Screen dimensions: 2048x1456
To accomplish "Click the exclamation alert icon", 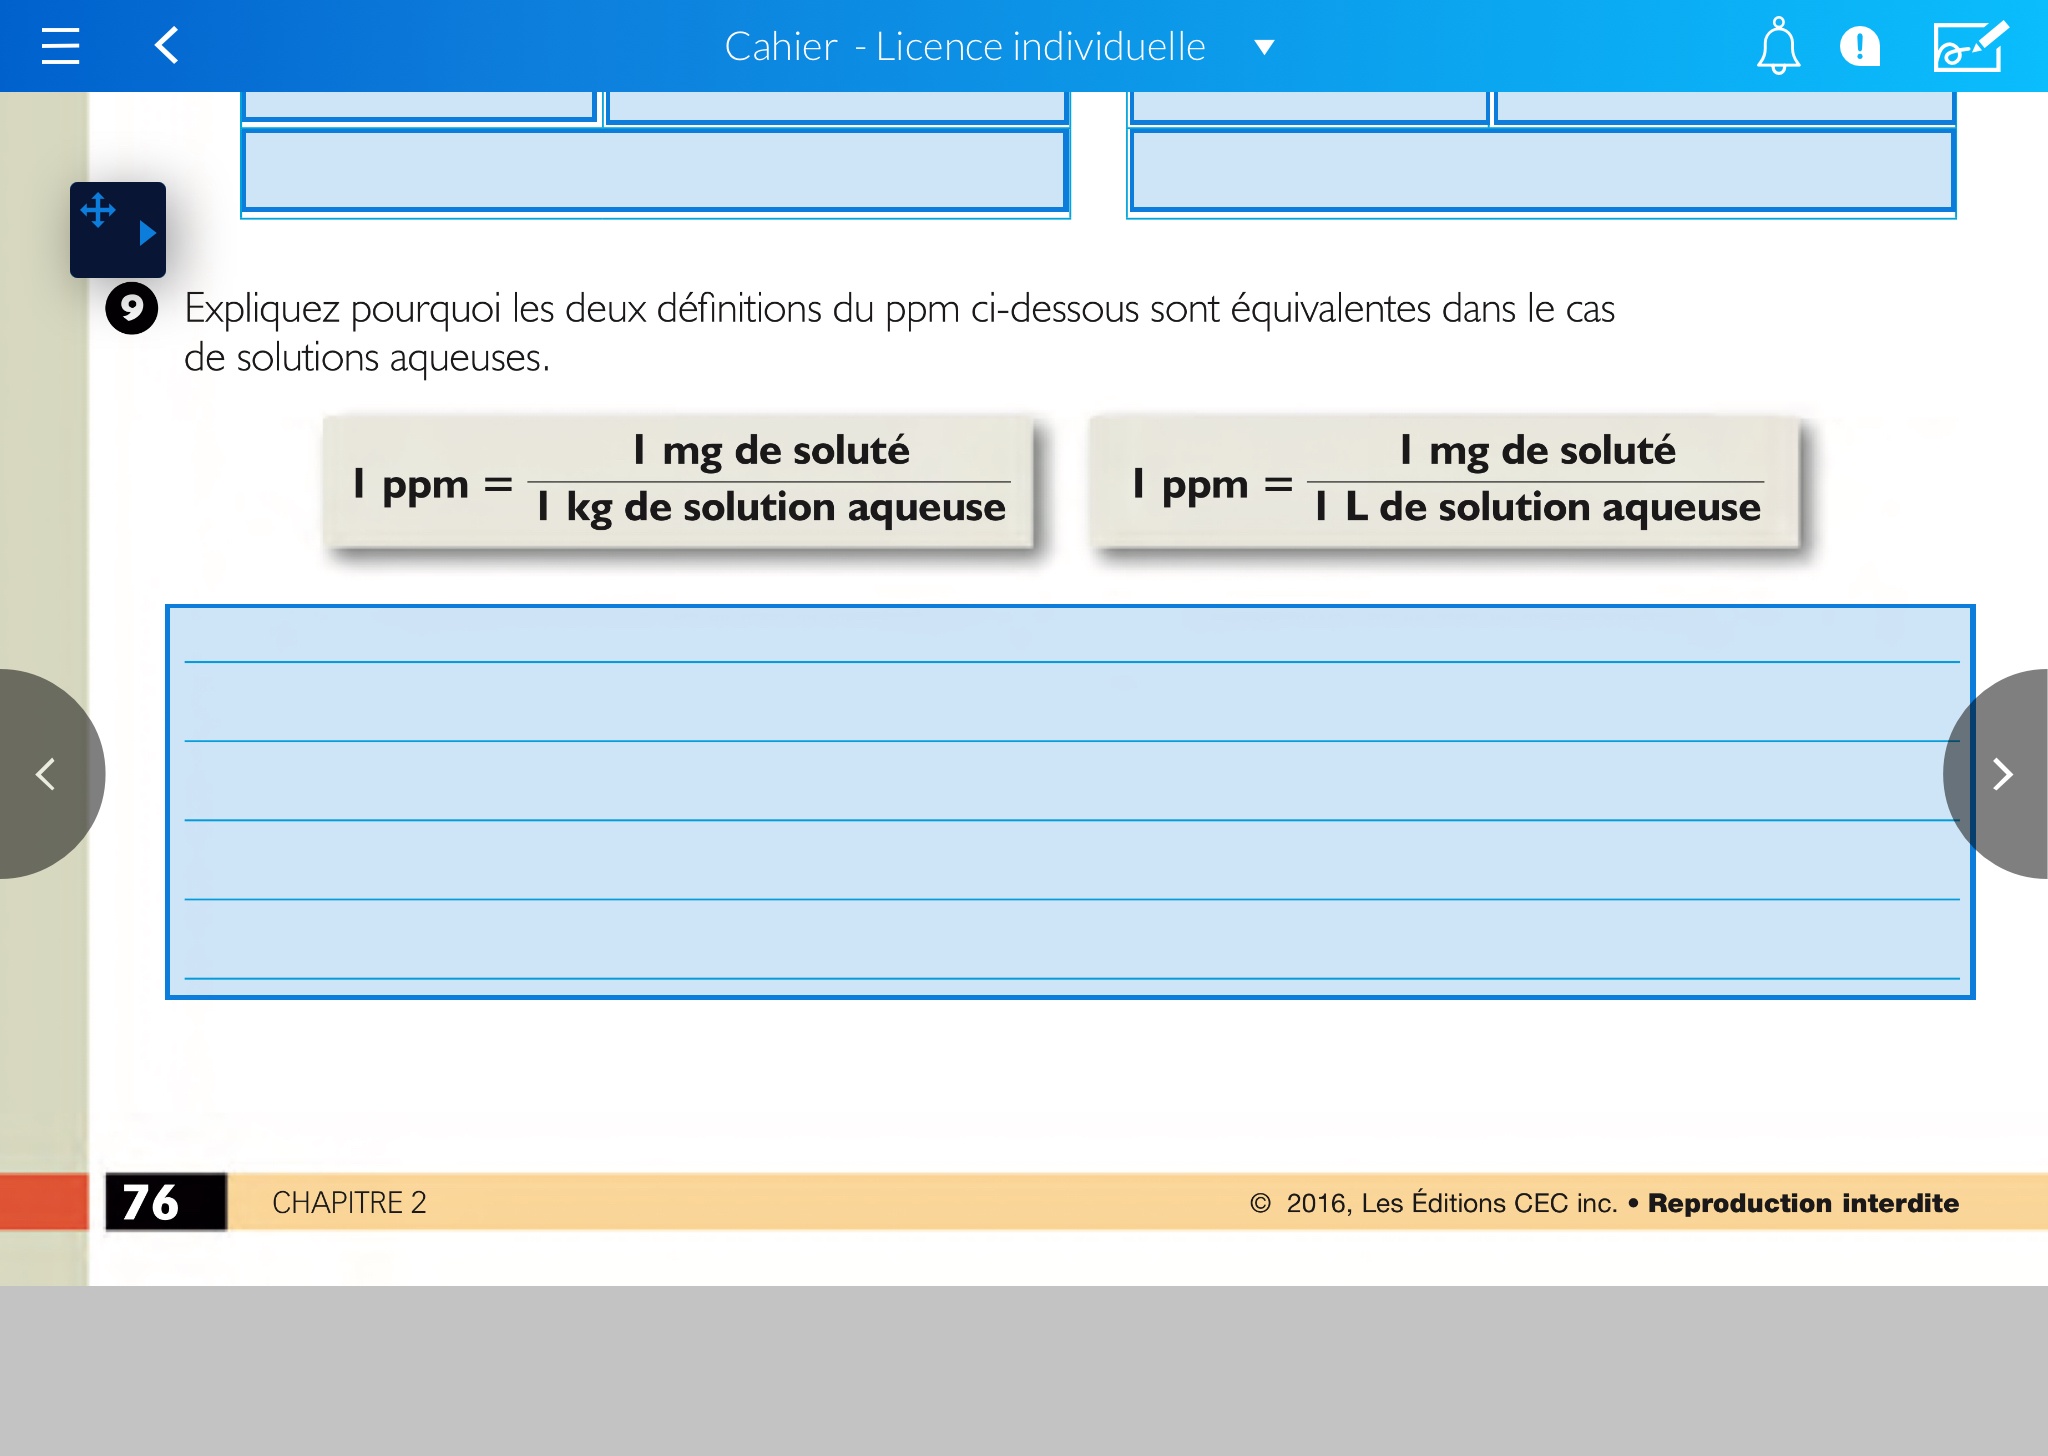I will click(1859, 46).
